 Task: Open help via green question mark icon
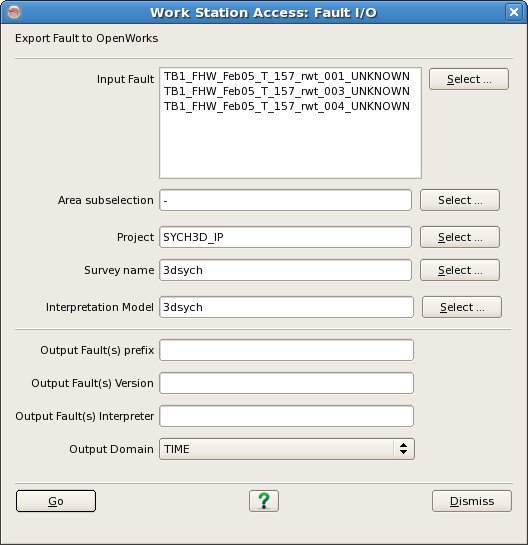(263, 501)
